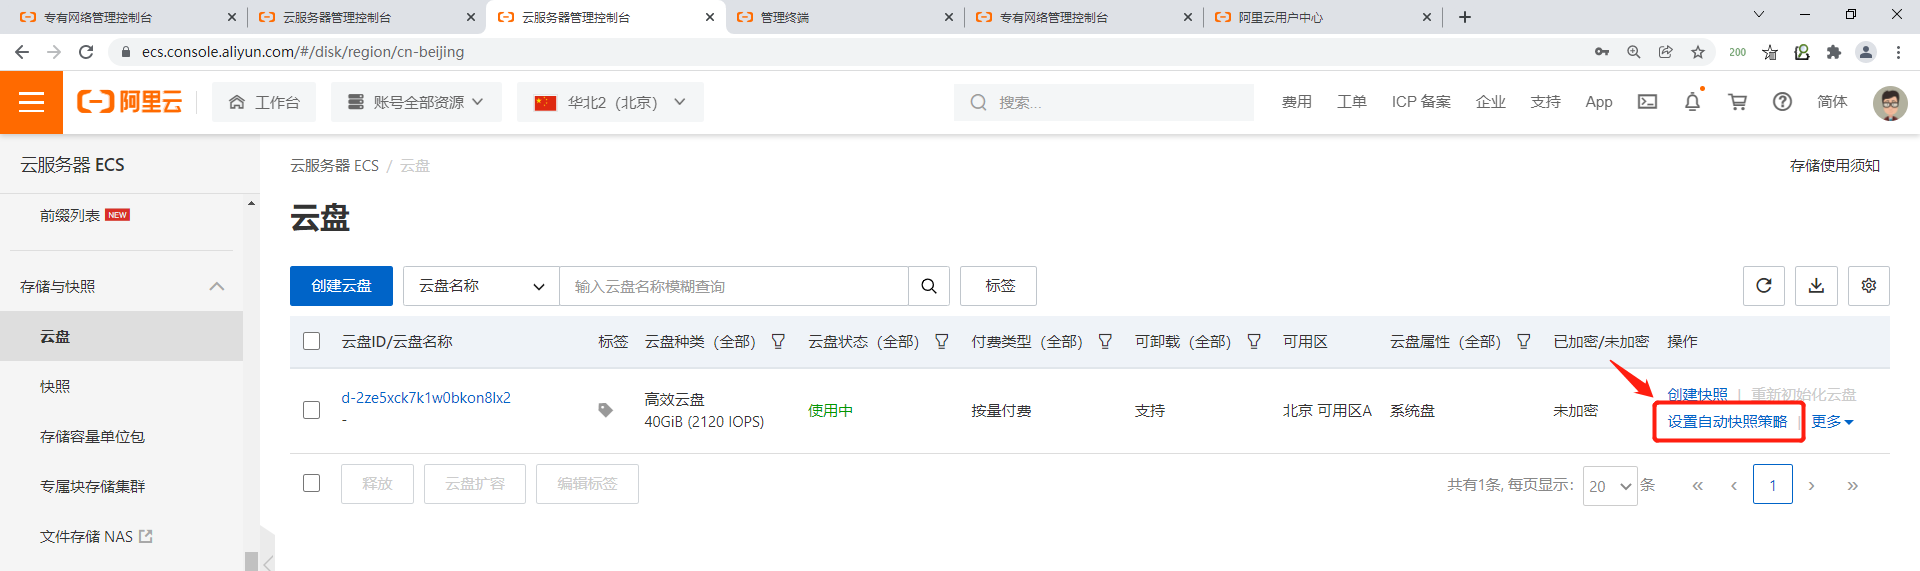Image resolution: width=1920 pixels, height=571 pixels.
Task: Open the shopping cart icon
Action: (1737, 102)
